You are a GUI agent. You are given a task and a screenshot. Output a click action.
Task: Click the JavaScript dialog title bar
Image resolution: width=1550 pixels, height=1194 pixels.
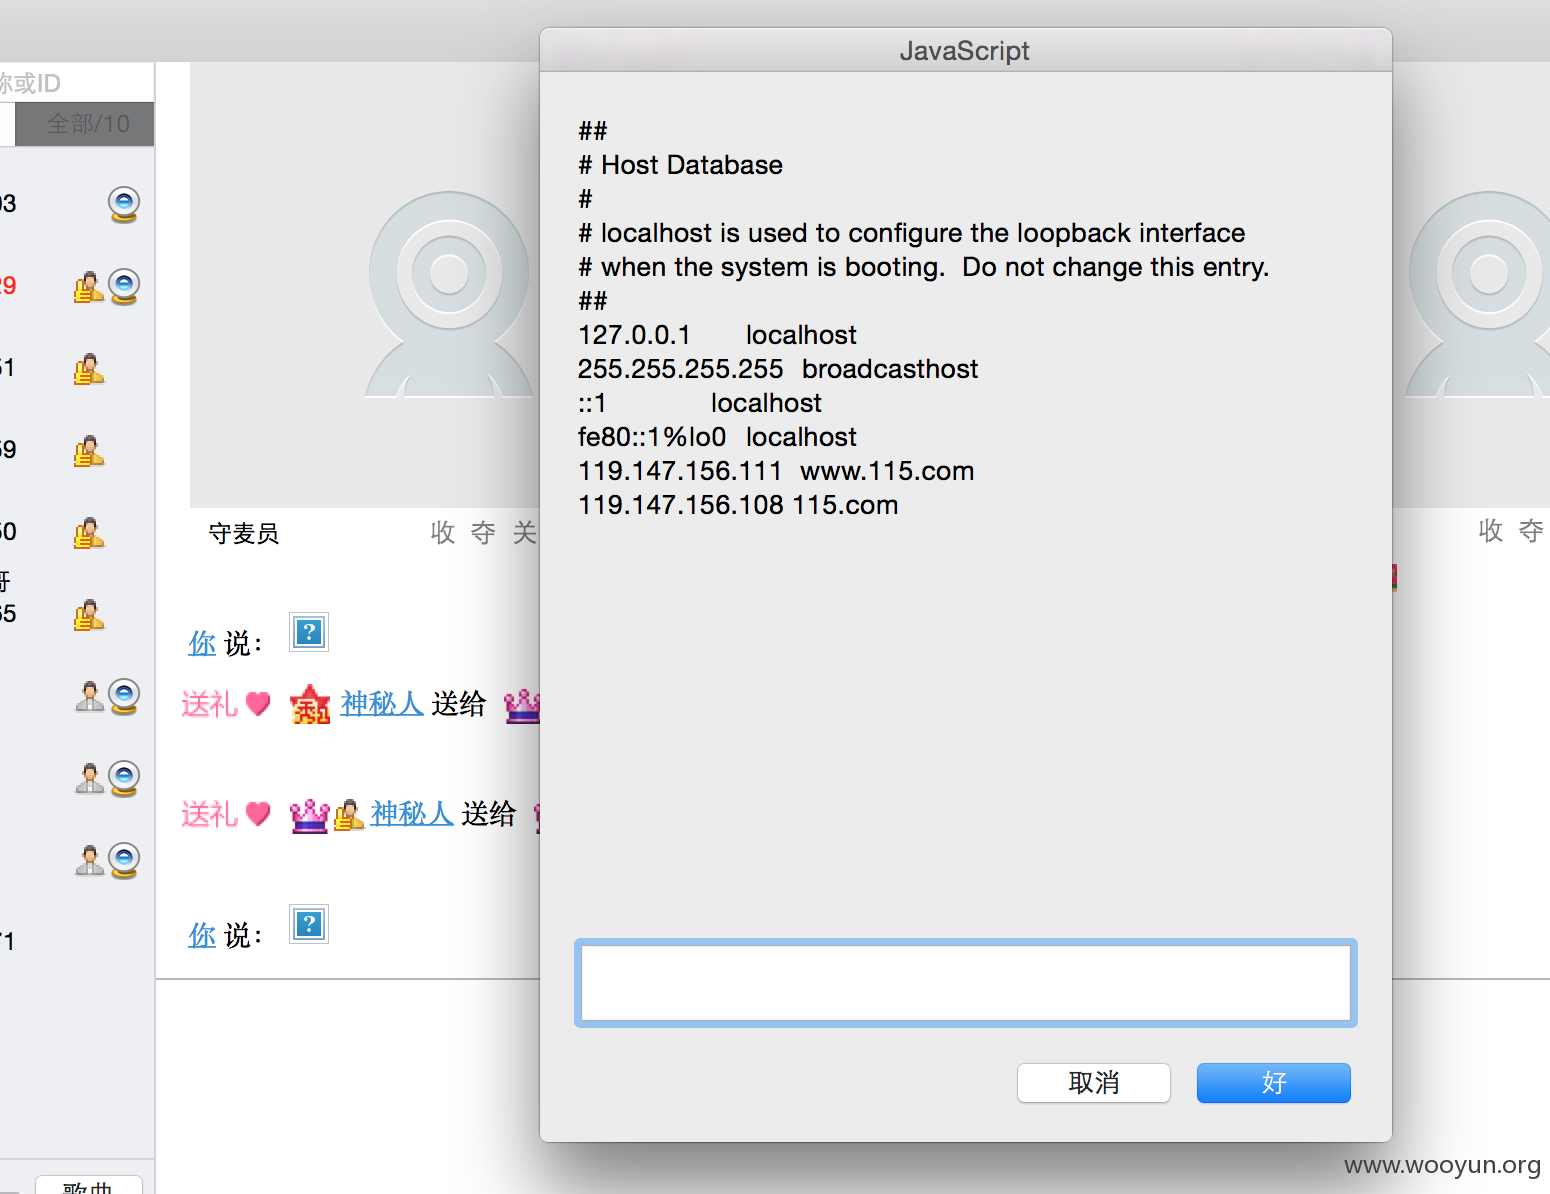(965, 50)
